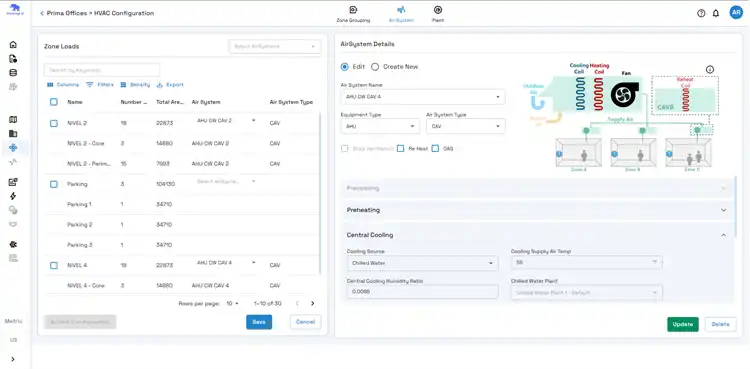Image resolution: width=750 pixels, height=369 pixels.
Task: Click Central Cooling Humidity Ratio field
Action: pyautogui.click(x=422, y=292)
